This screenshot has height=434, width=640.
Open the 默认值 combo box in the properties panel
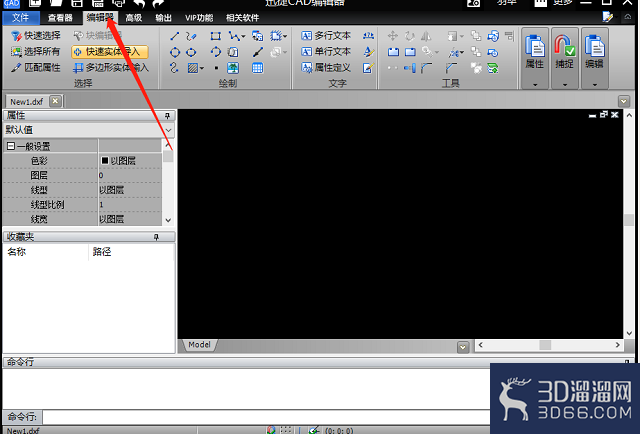tap(89, 130)
